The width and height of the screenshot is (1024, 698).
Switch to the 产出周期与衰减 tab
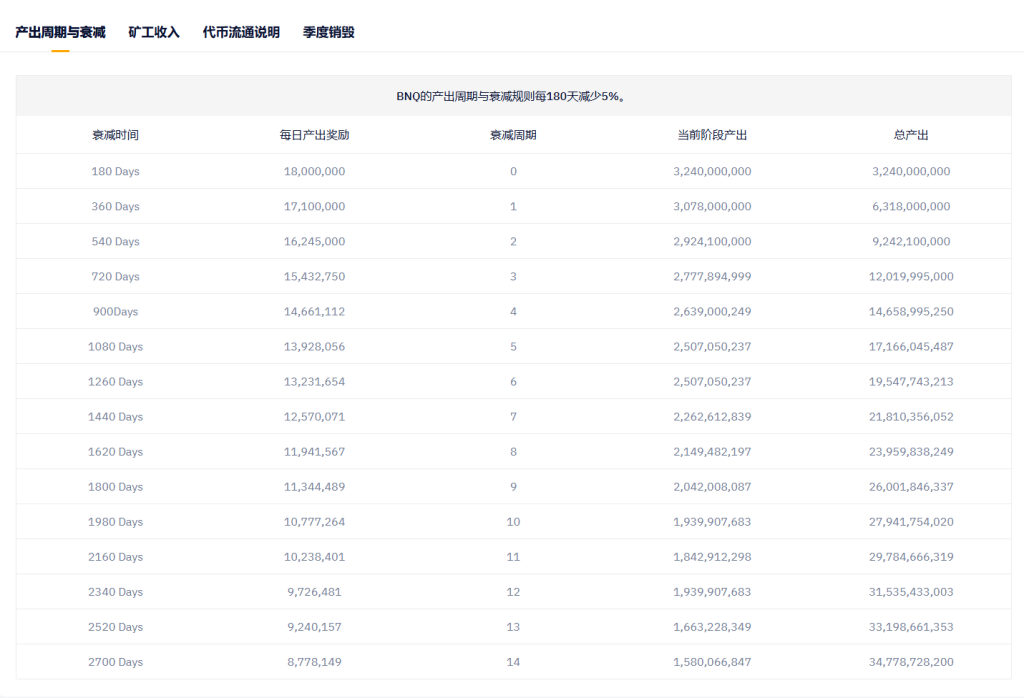[60, 32]
